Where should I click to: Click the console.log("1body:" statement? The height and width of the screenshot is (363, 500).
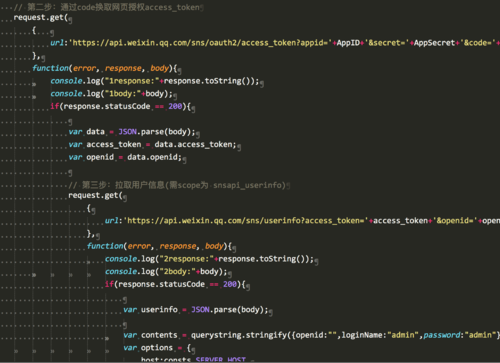(111, 94)
